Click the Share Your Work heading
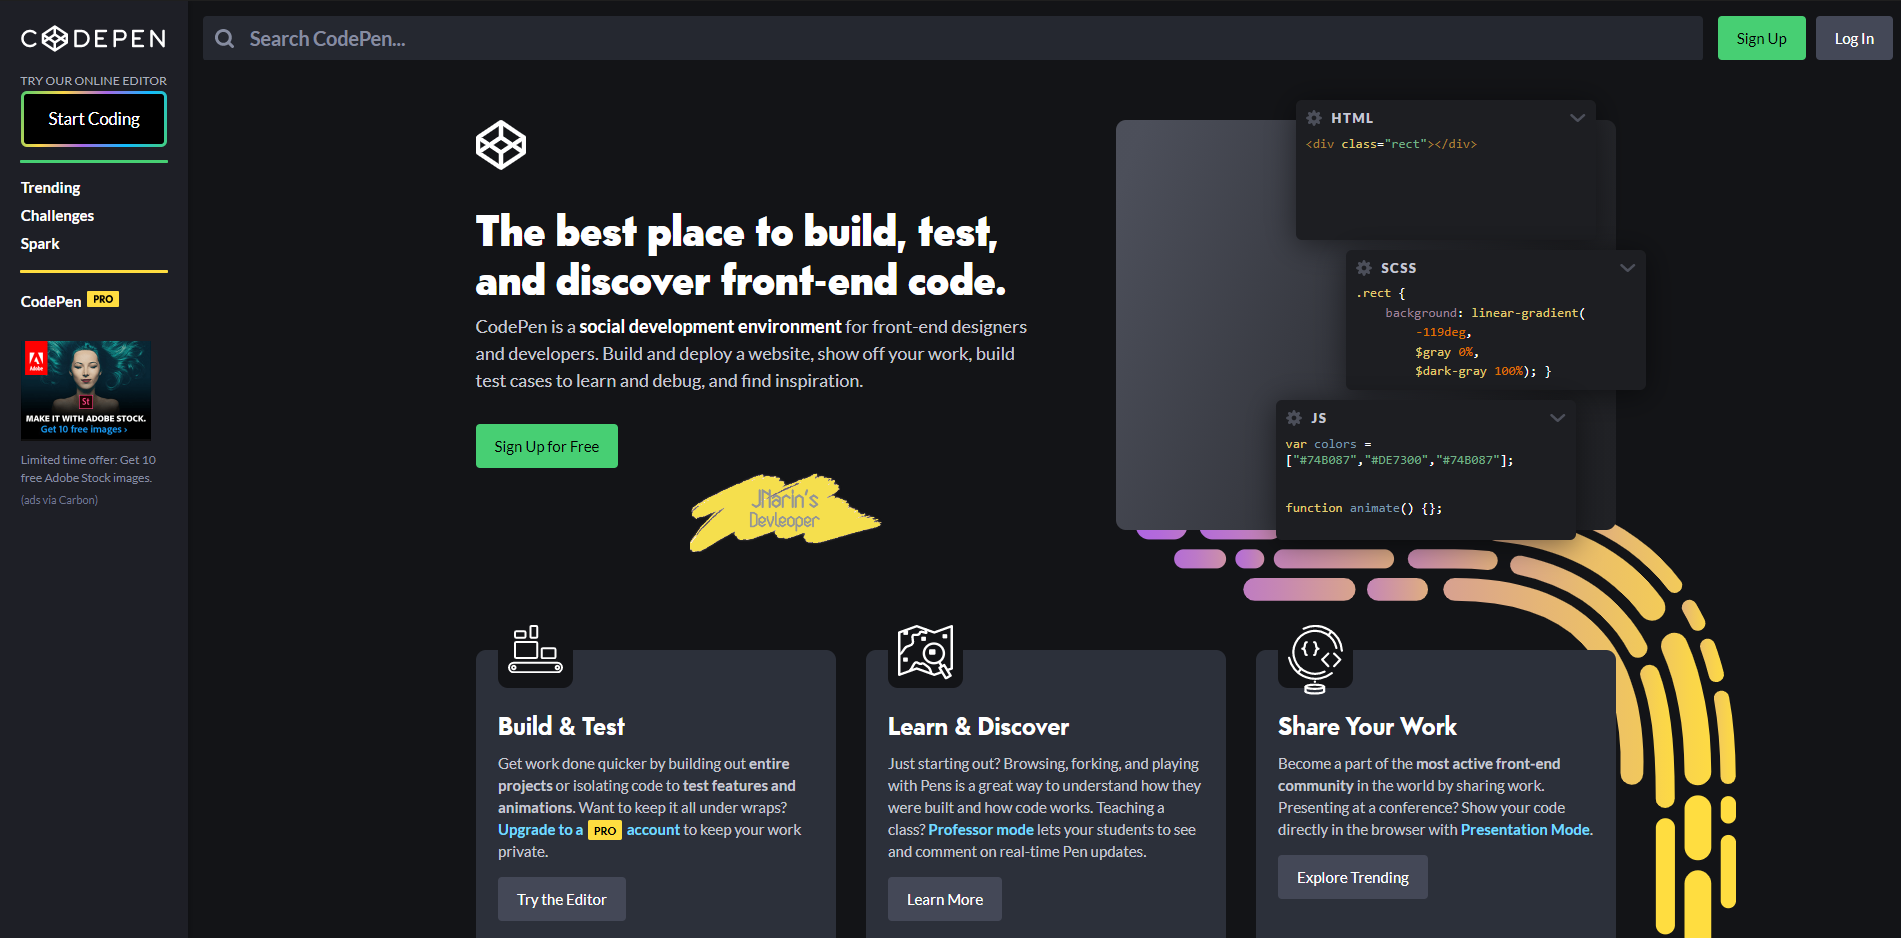Screen dimensions: 1901x938 point(1367,727)
